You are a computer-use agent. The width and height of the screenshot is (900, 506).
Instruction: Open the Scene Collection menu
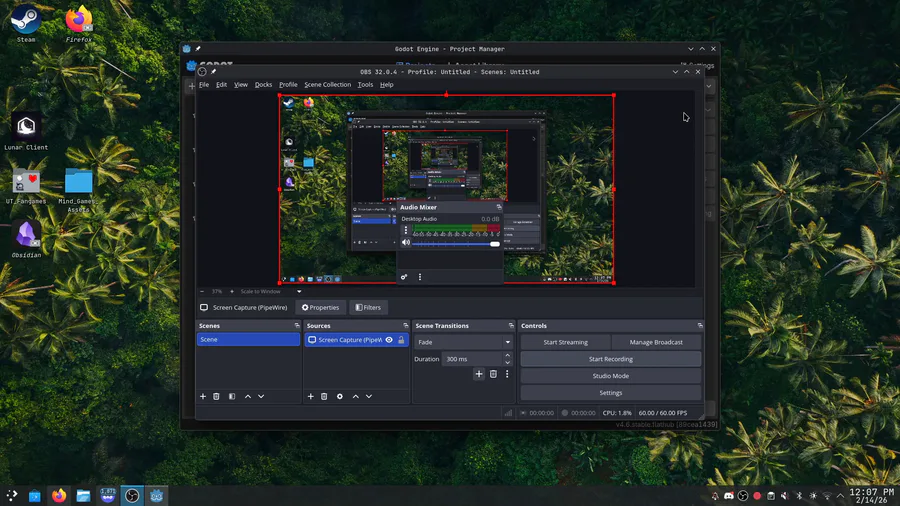(x=328, y=84)
